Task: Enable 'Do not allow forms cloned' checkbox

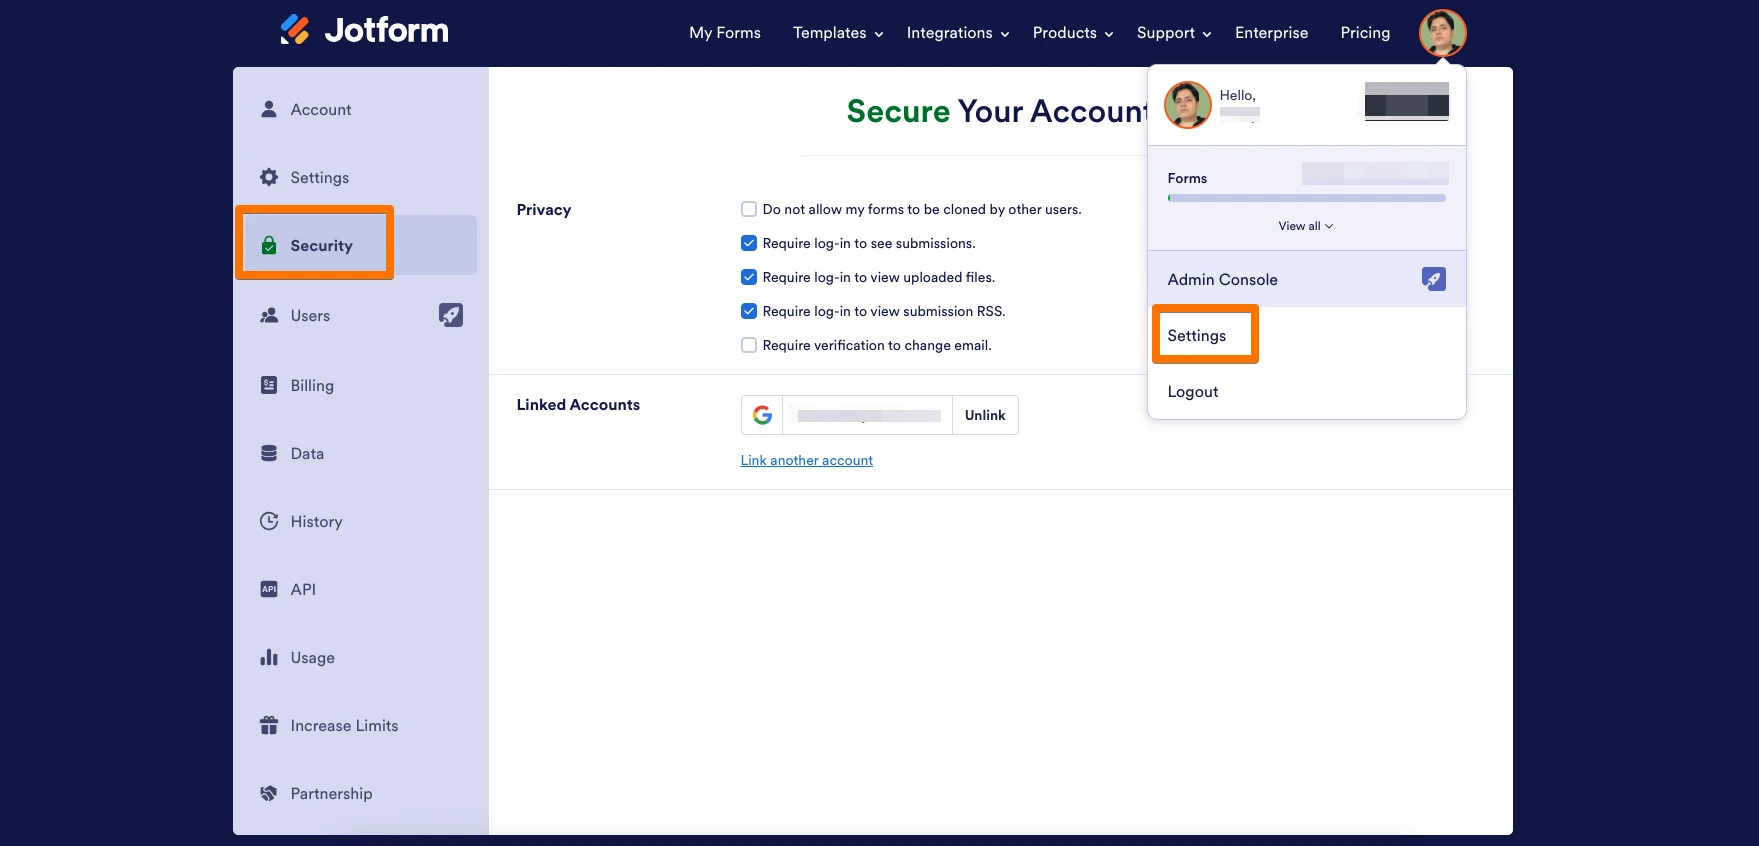Action: (749, 209)
